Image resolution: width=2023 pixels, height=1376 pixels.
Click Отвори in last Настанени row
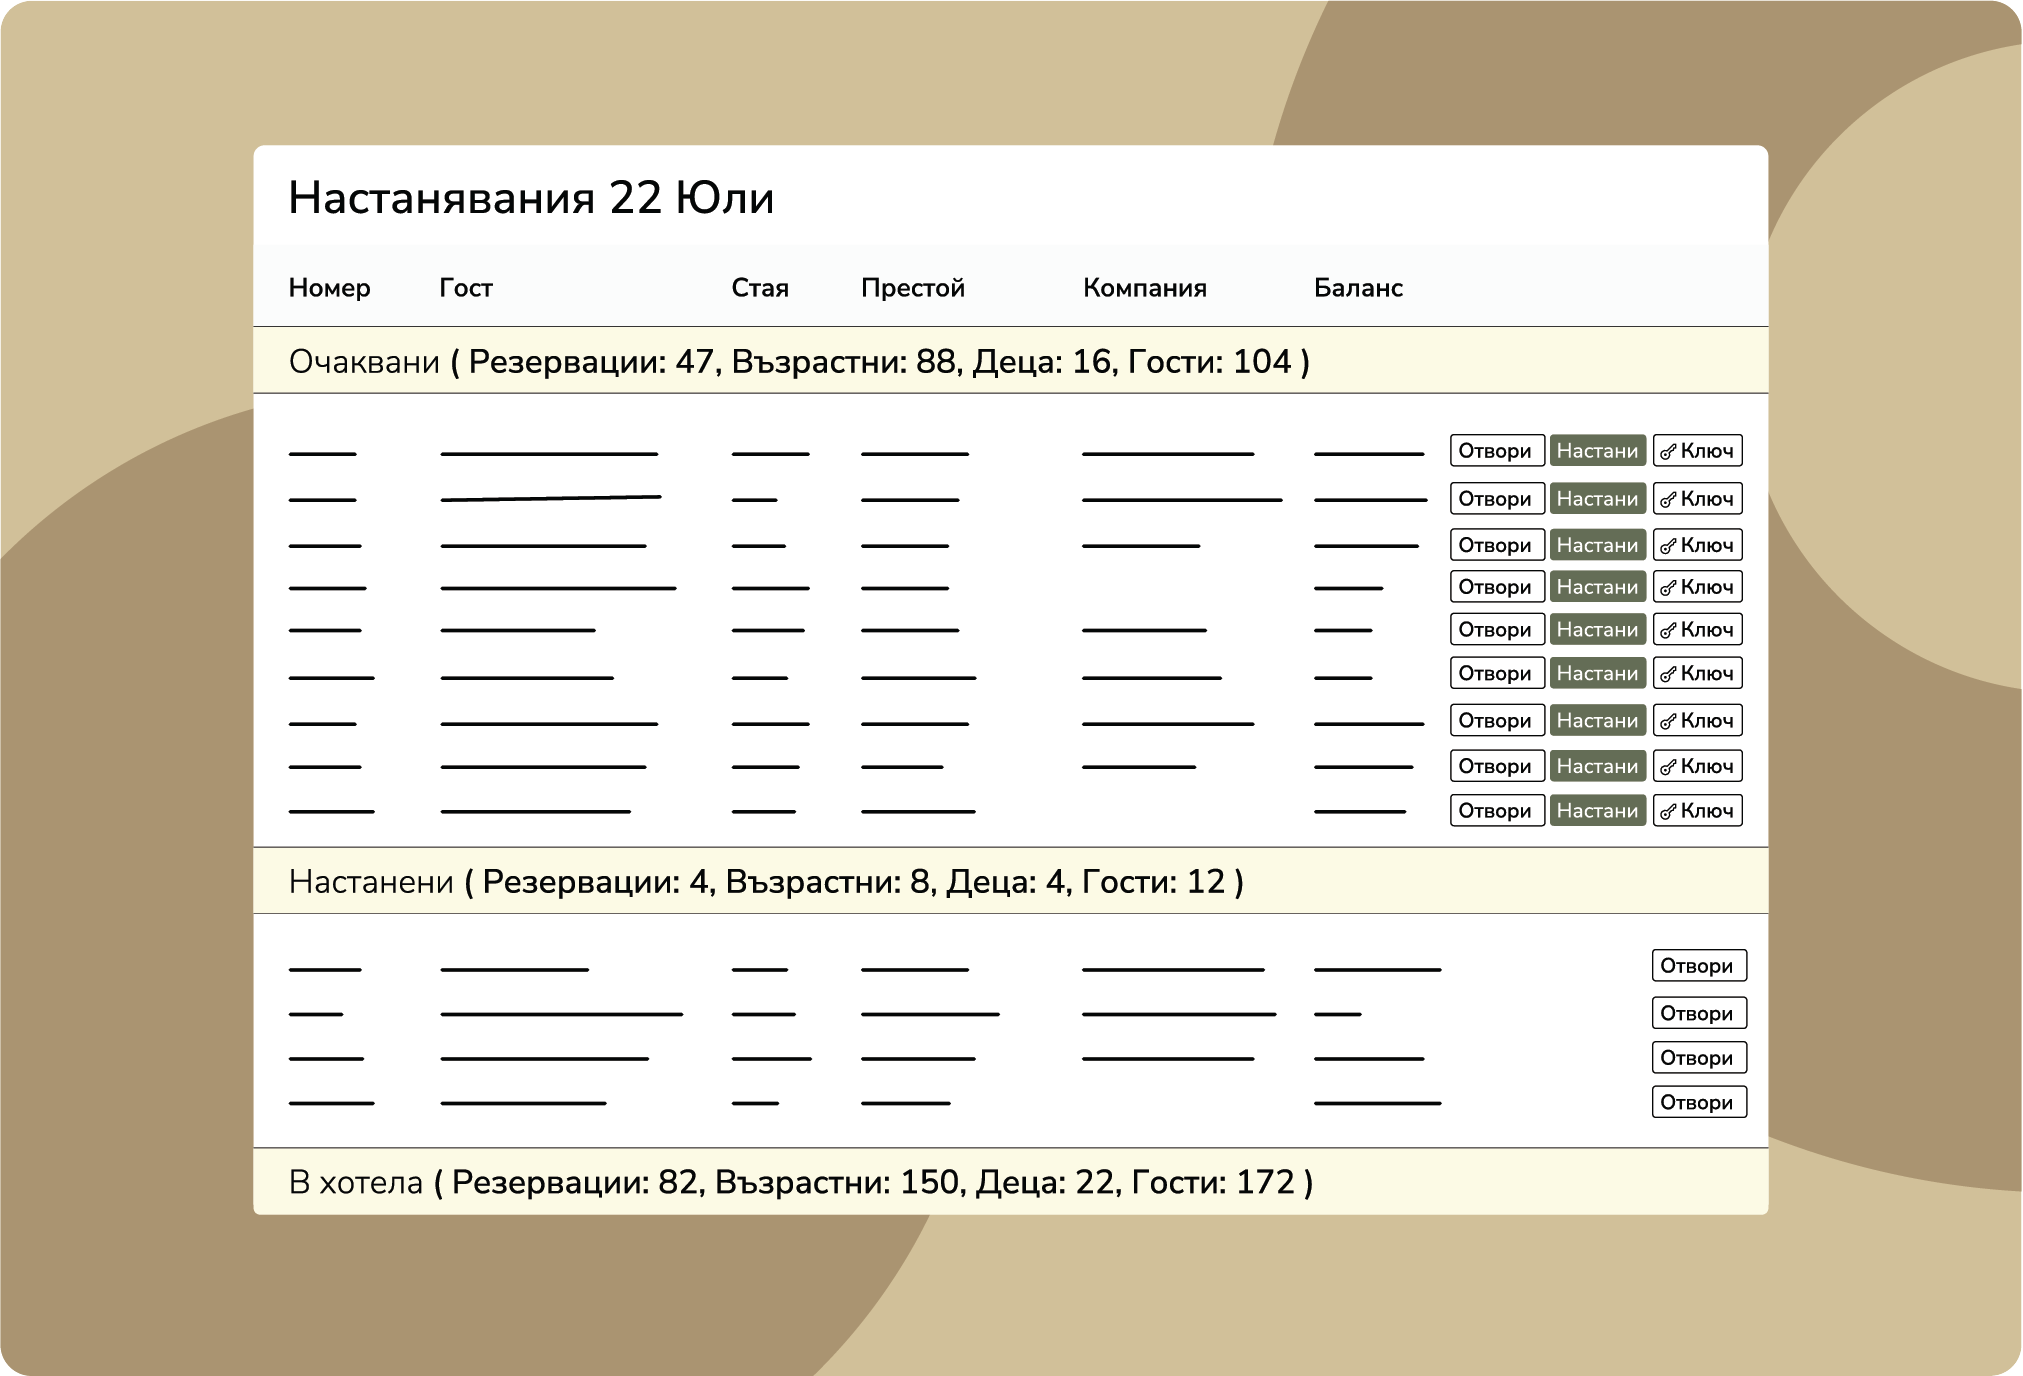(1698, 1102)
